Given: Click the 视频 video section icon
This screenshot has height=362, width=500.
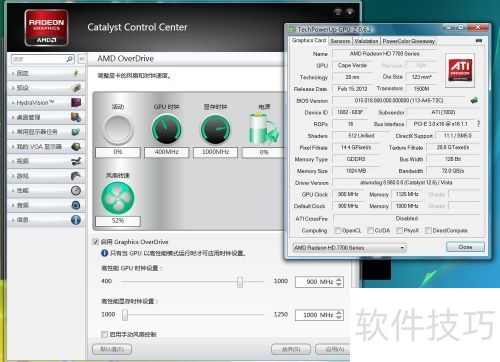Looking at the screenshot, I should click(x=76, y=161).
